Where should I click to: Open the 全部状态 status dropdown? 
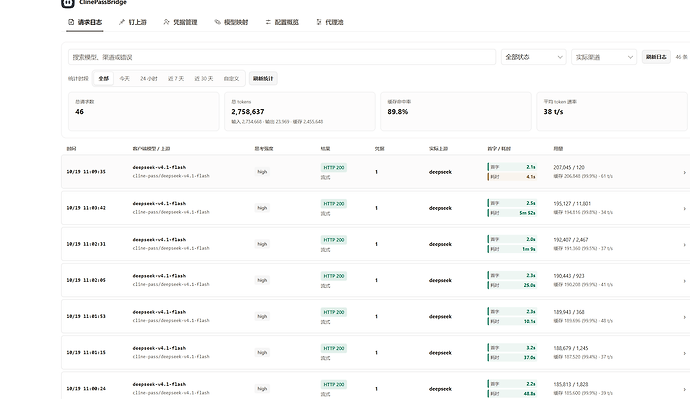coord(533,57)
